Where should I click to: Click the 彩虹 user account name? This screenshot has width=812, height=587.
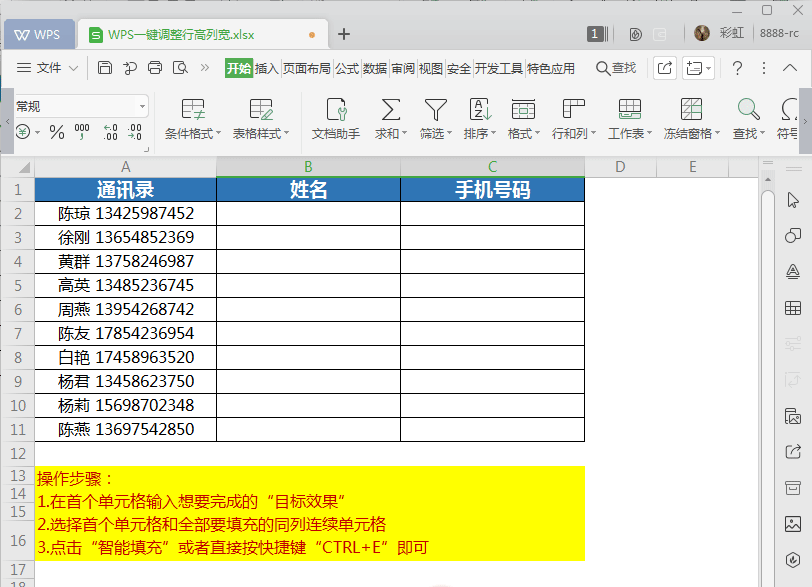(731, 33)
